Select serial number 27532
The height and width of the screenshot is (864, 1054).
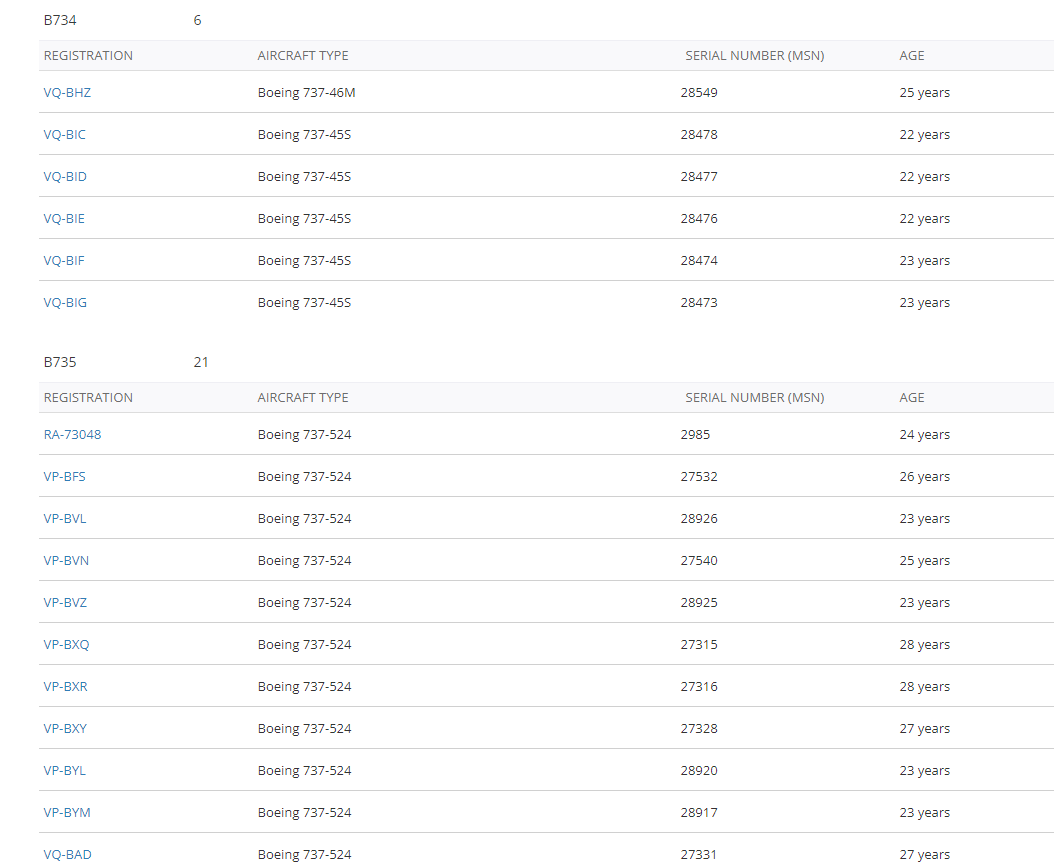(x=699, y=477)
